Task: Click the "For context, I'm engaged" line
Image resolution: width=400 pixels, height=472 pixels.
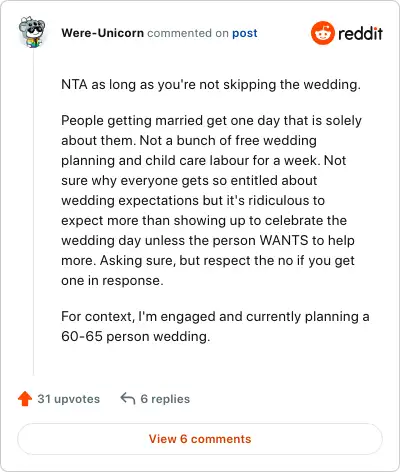Action: pyautogui.click(x=138, y=316)
